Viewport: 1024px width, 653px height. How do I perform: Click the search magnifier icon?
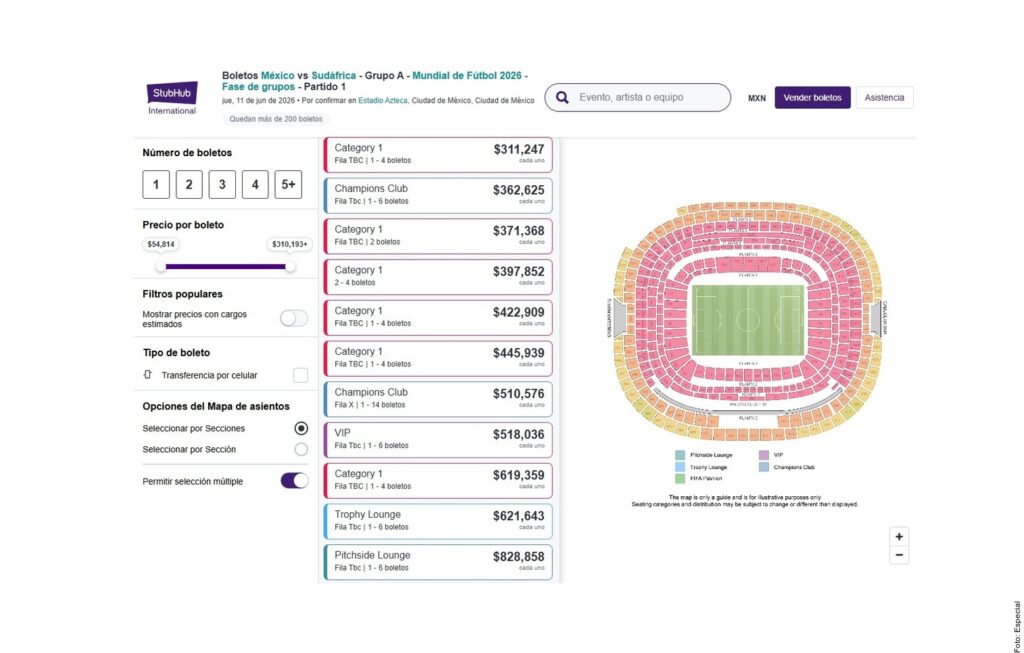[563, 98]
